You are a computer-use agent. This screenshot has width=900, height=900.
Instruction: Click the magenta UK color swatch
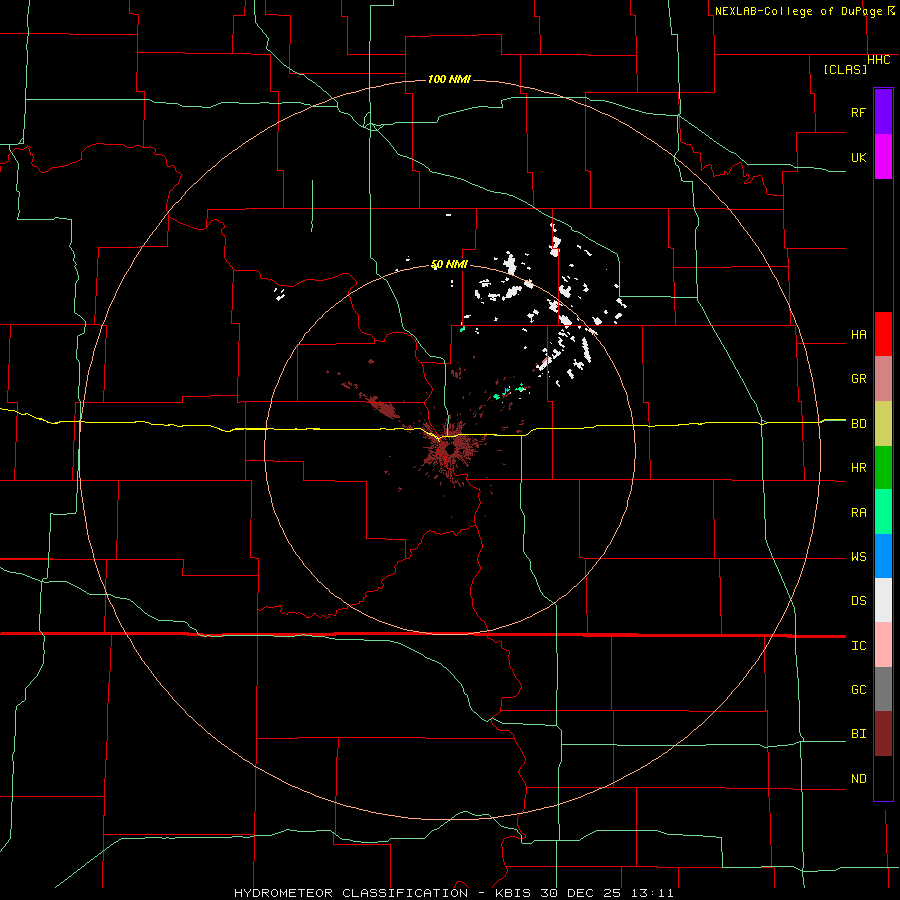(x=883, y=157)
